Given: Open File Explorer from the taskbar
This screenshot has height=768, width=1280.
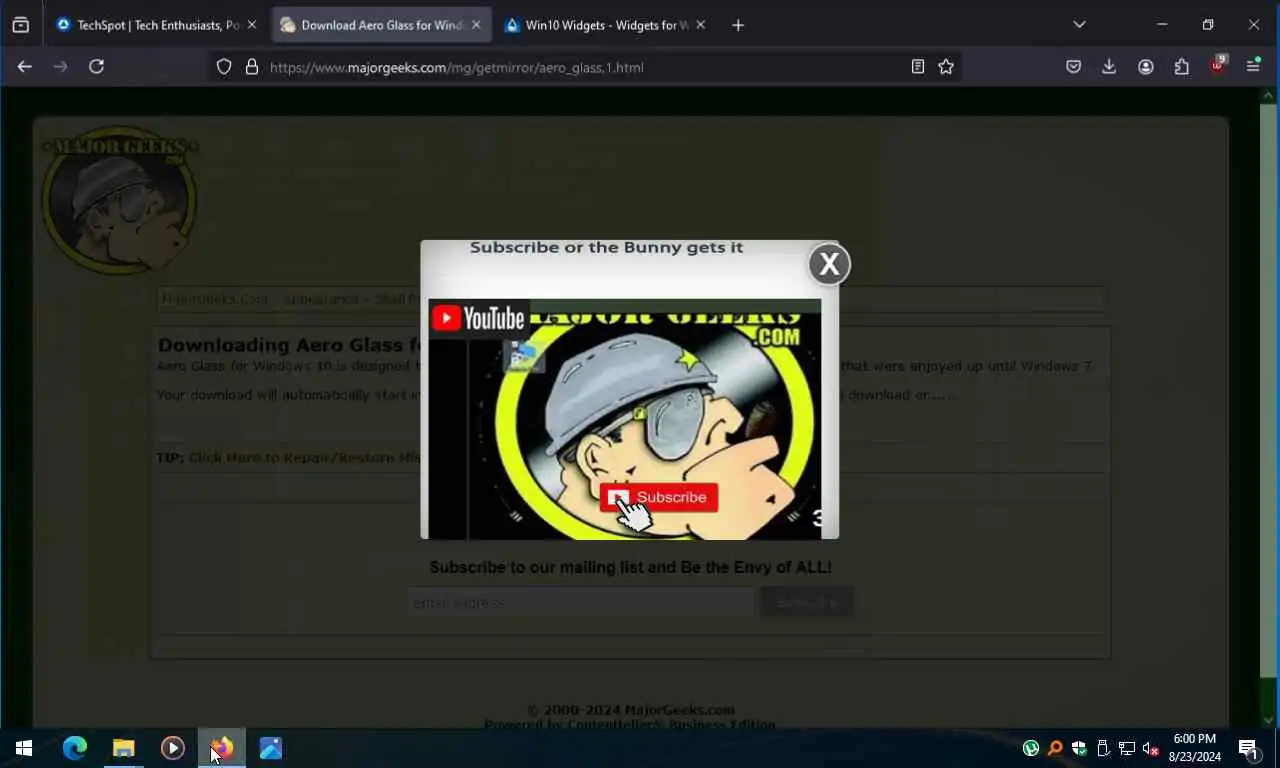Looking at the screenshot, I should click(123, 748).
